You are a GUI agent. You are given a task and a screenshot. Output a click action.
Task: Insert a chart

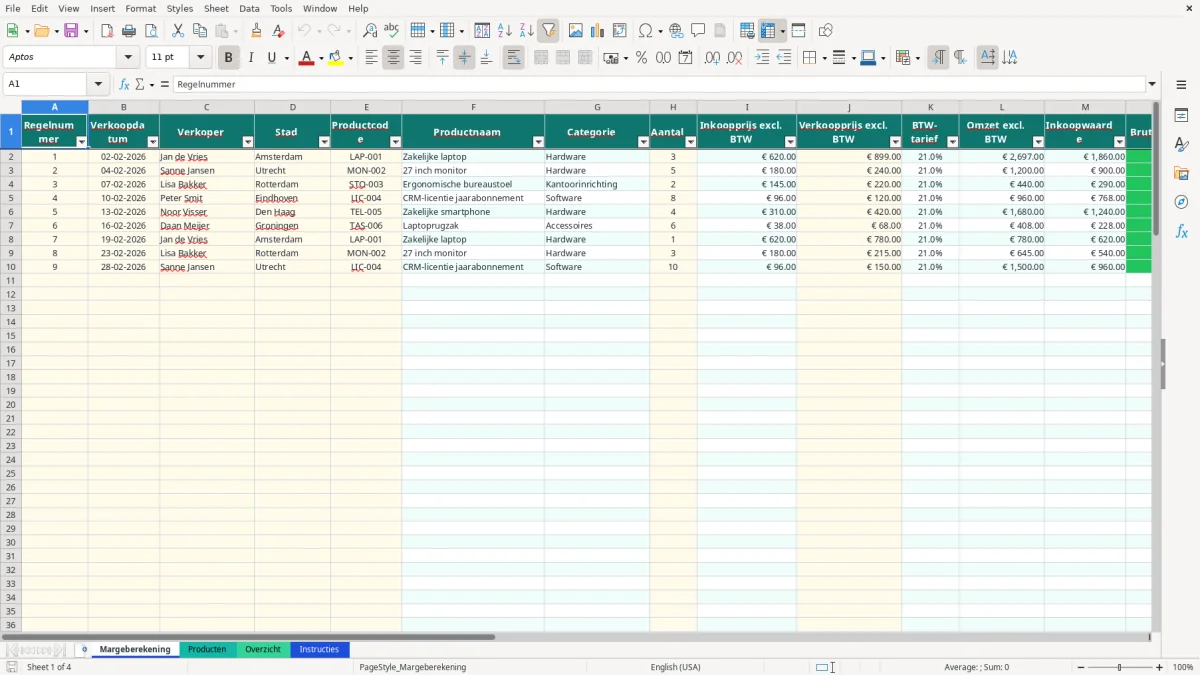[x=598, y=31]
